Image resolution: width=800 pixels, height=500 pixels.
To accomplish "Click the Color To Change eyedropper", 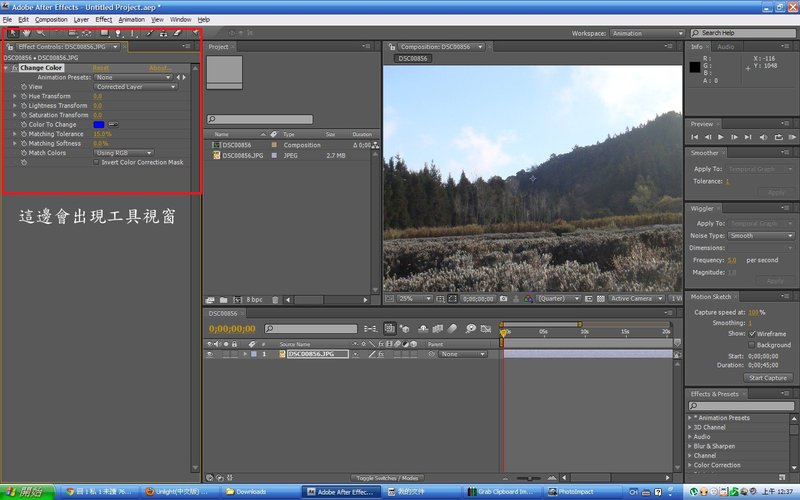I will [113, 124].
